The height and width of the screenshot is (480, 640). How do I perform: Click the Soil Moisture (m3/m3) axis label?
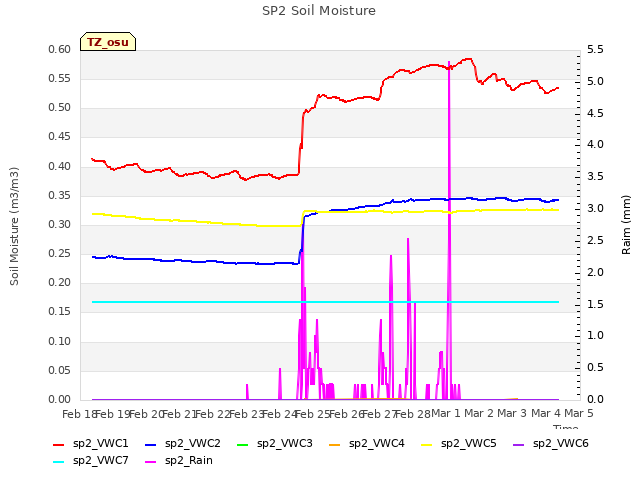coord(14,226)
